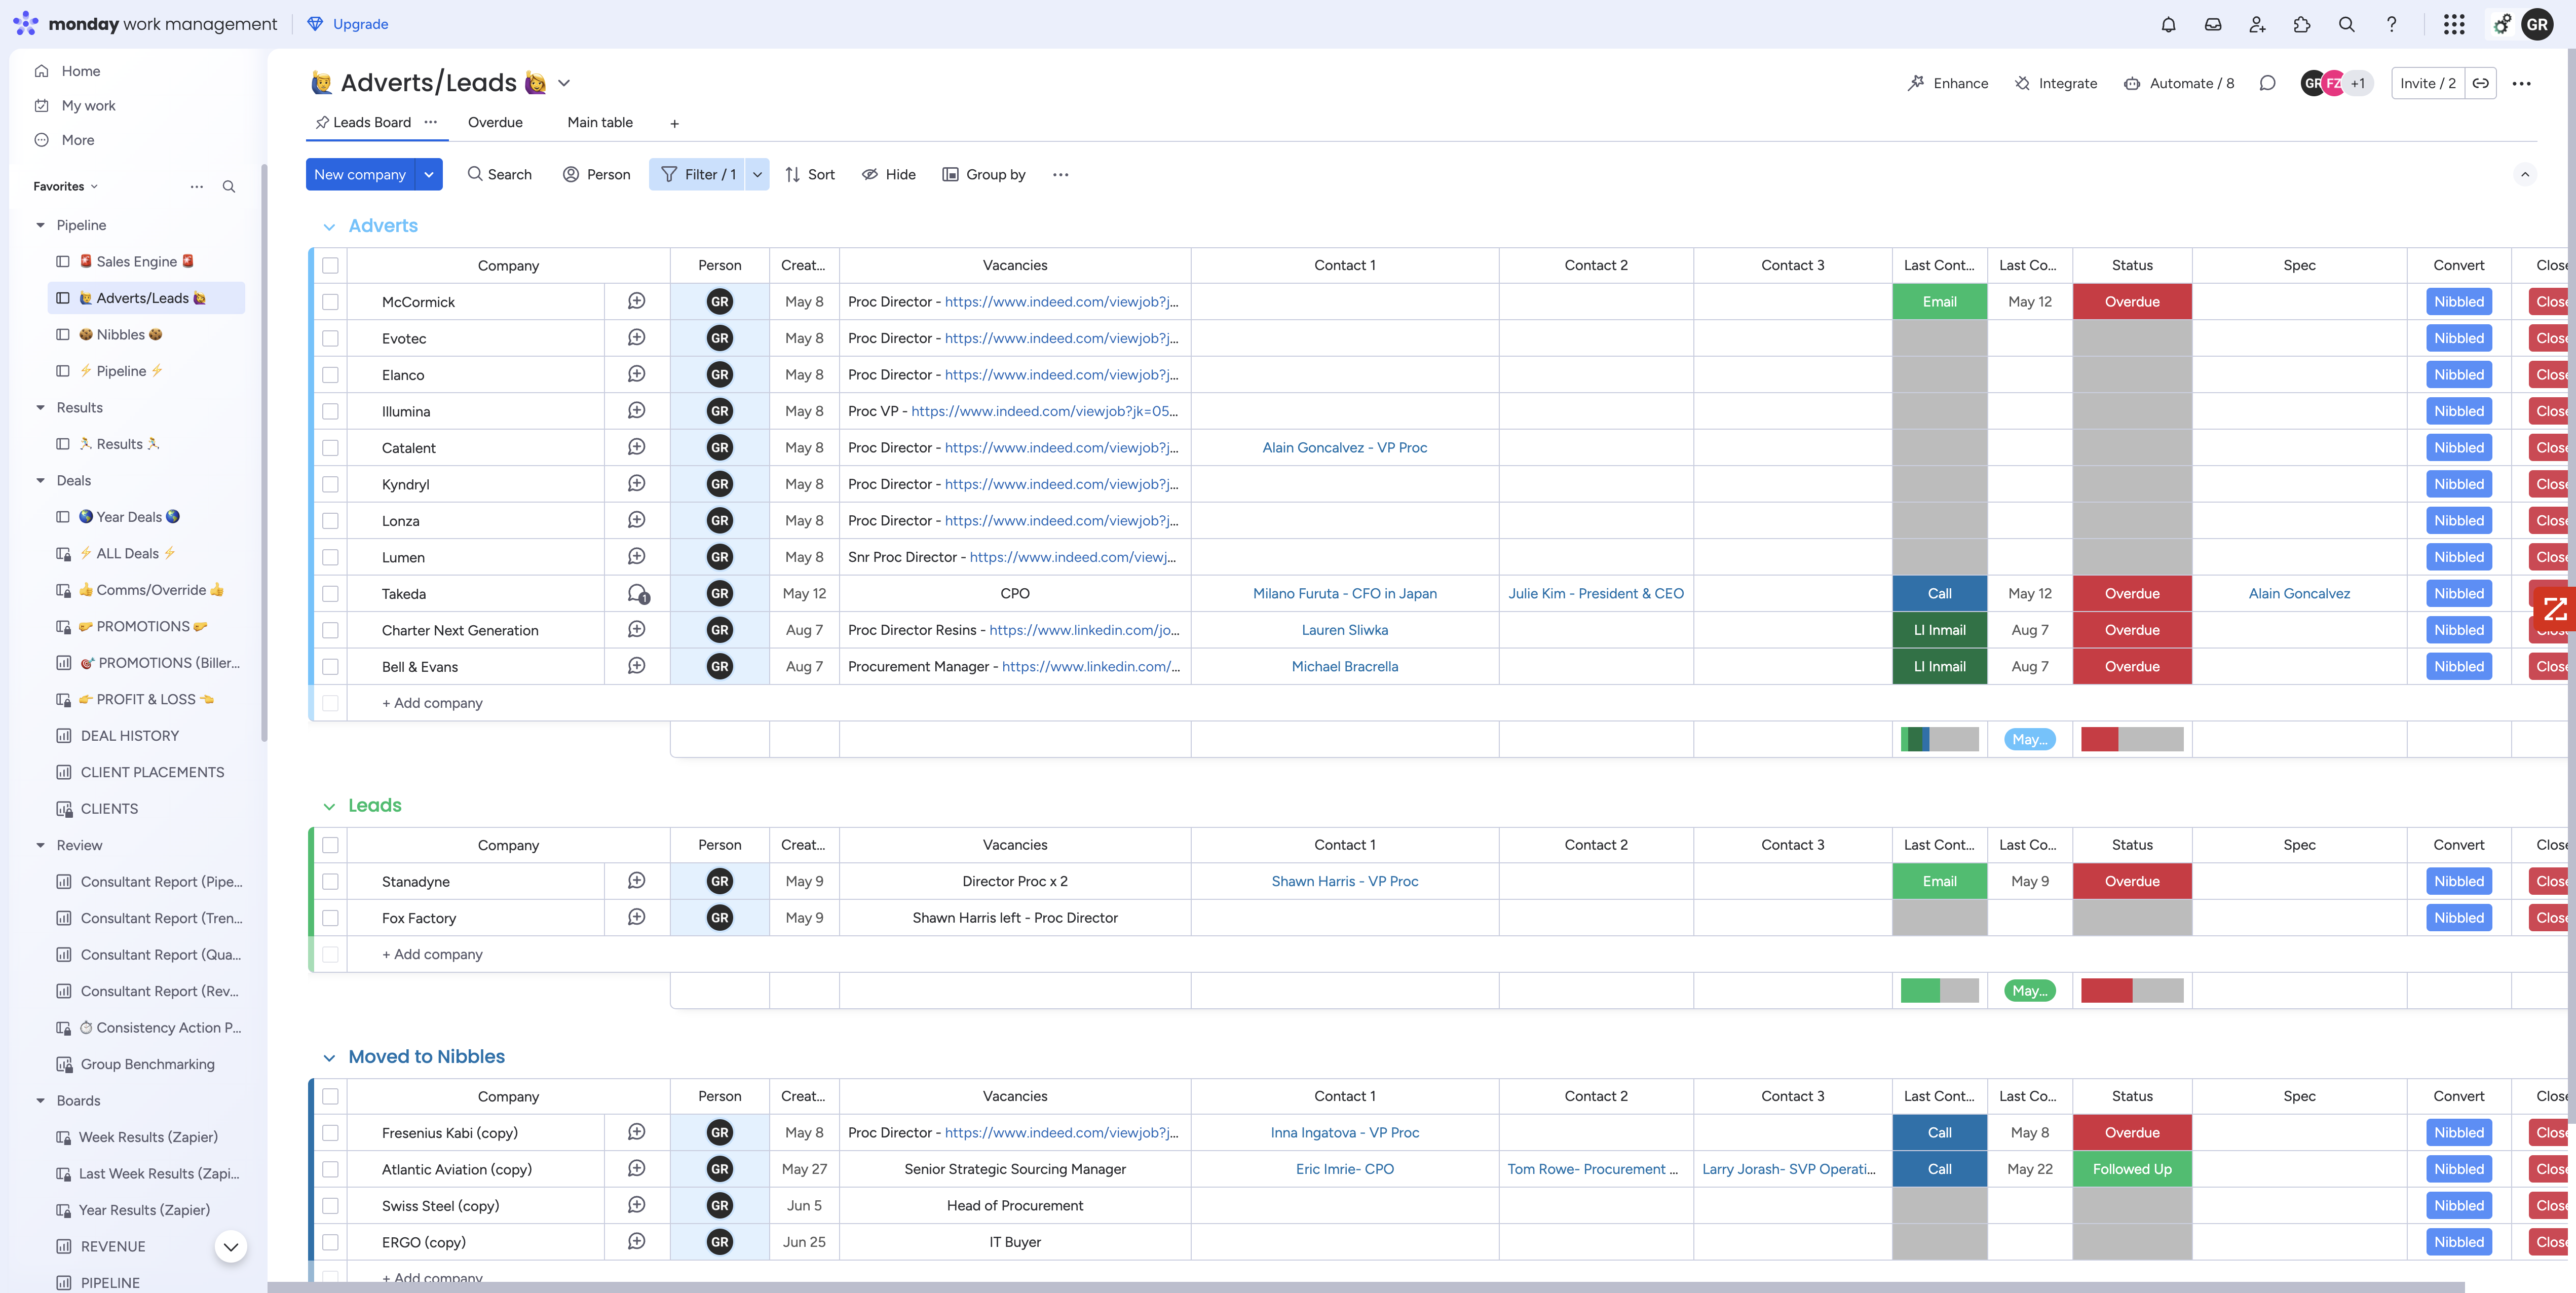The height and width of the screenshot is (1293, 2576).
Task: Click the invite members icon in top bar
Action: (2257, 24)
